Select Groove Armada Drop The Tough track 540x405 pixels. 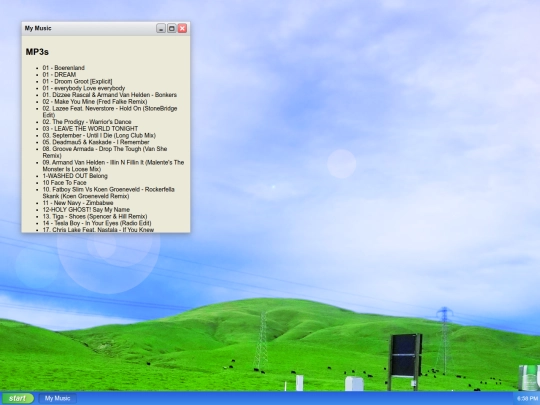click(105, 152)
